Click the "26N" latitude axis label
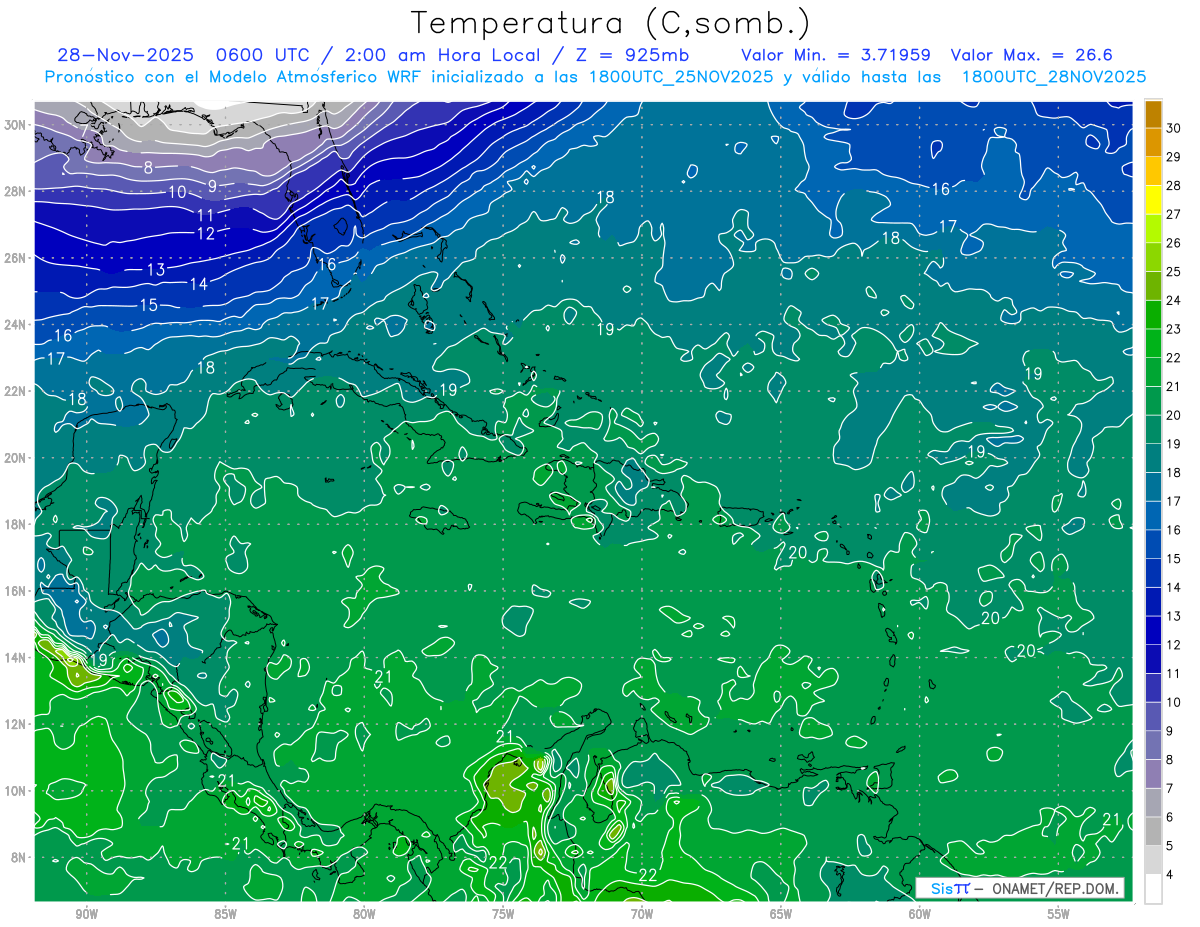Screen dimensions: 1200x927 click(x=16, y=258)
